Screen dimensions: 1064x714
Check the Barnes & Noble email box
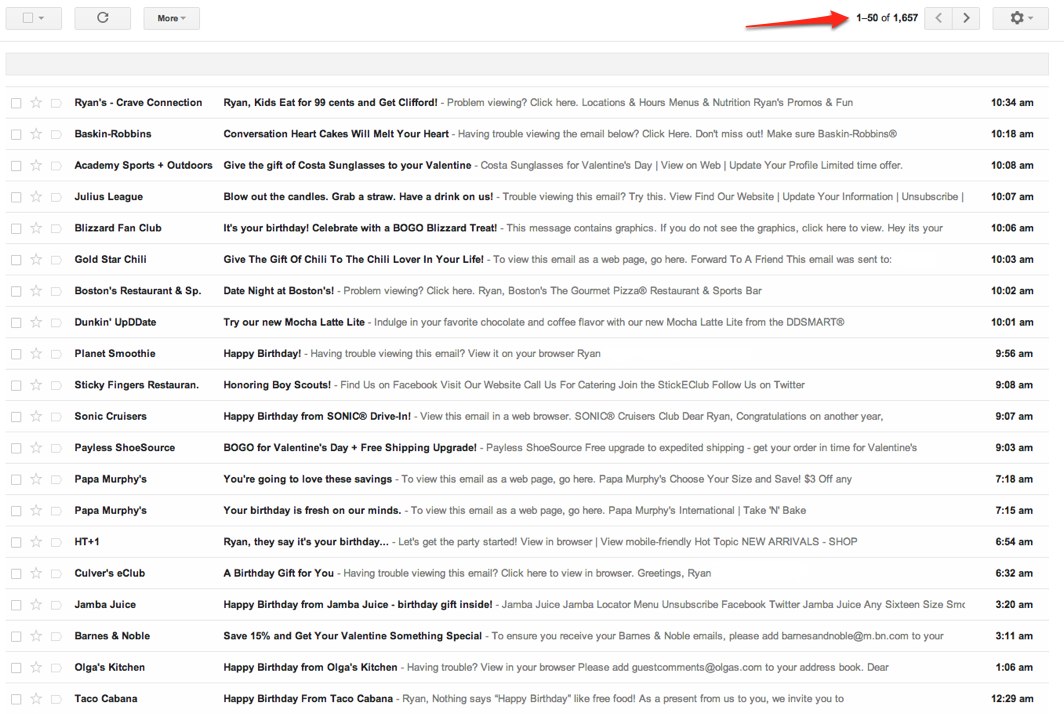tap(16, 637)
